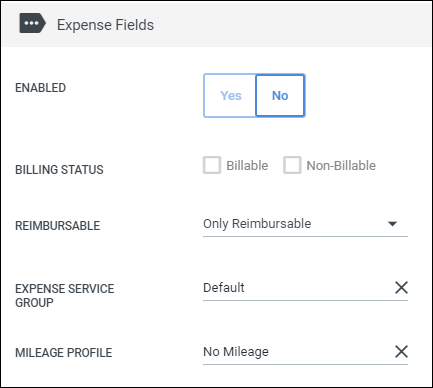Screen dimensions: 433x388
Task: Set Enabled to No
Action: (x=280, y=96)
